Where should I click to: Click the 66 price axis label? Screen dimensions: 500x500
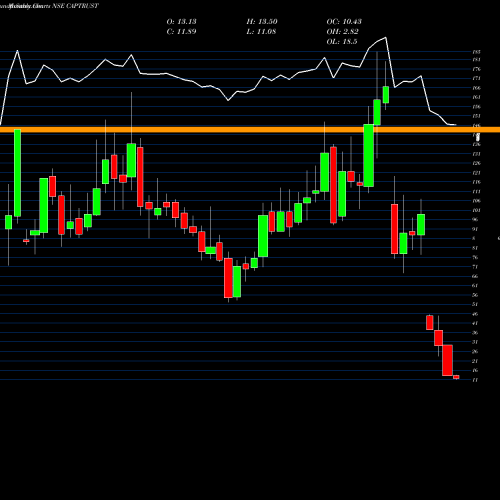click(x=475, y=276)
